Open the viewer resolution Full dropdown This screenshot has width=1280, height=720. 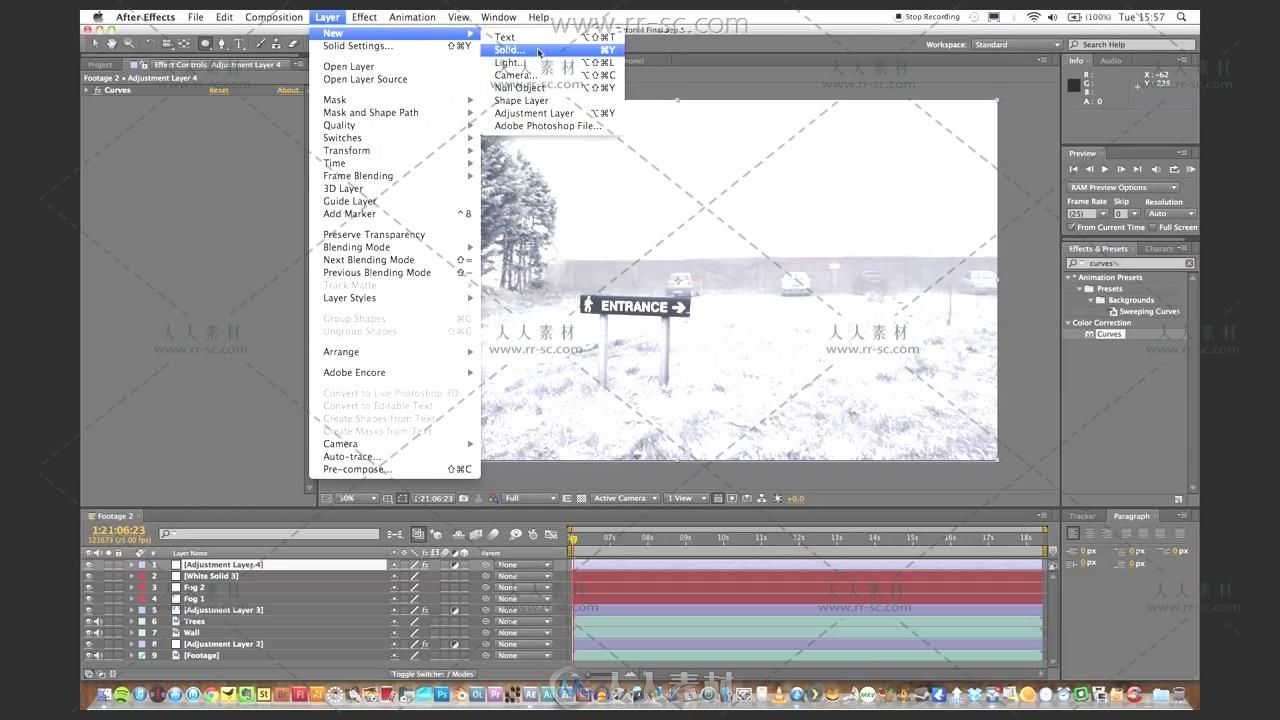coord(530,498)
